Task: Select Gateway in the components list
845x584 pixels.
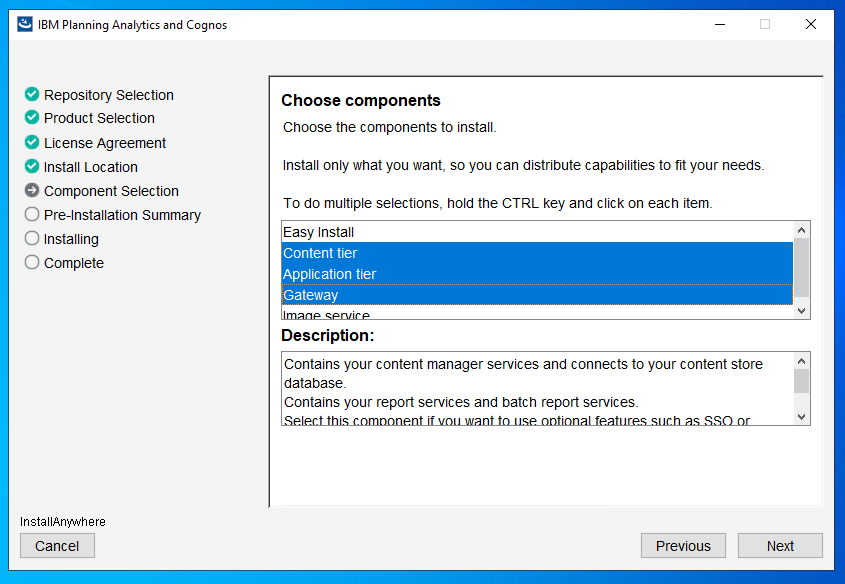Action: click(537, 295)
